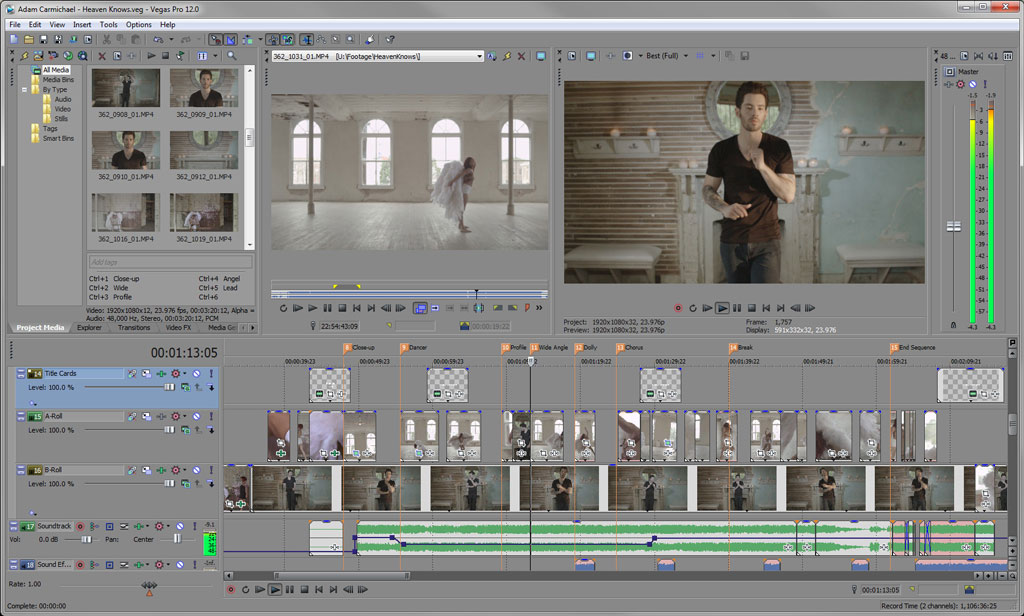Select the Smart Bins folder
Image resolution: width=1024 pixels, height=616 pixels.
click(58, 138)
